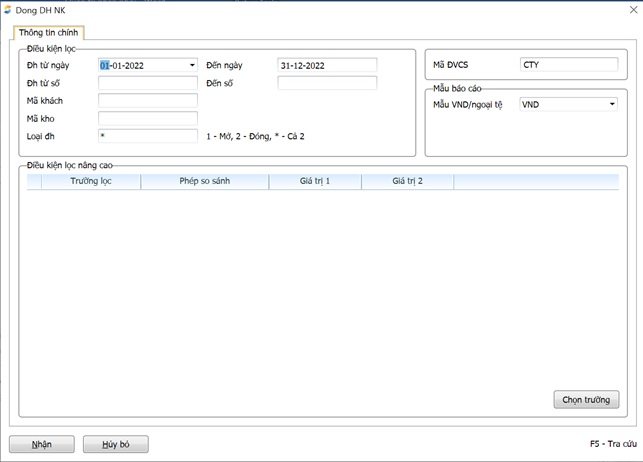Image resolution: width=643 pixels, height=462 pixels.
Task: Confirm with the Nhận button
Action: tap(41, 444)
